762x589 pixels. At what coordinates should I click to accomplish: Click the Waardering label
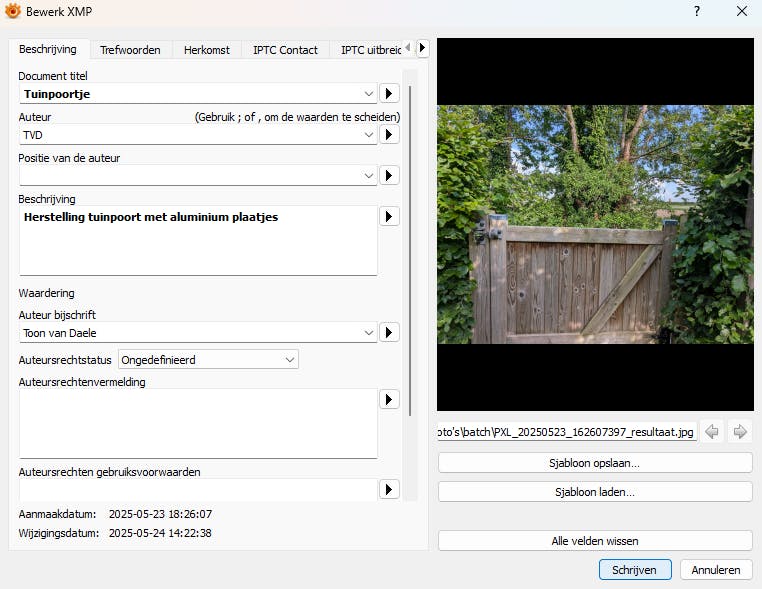pyautogui.click(x=47, y=293)
